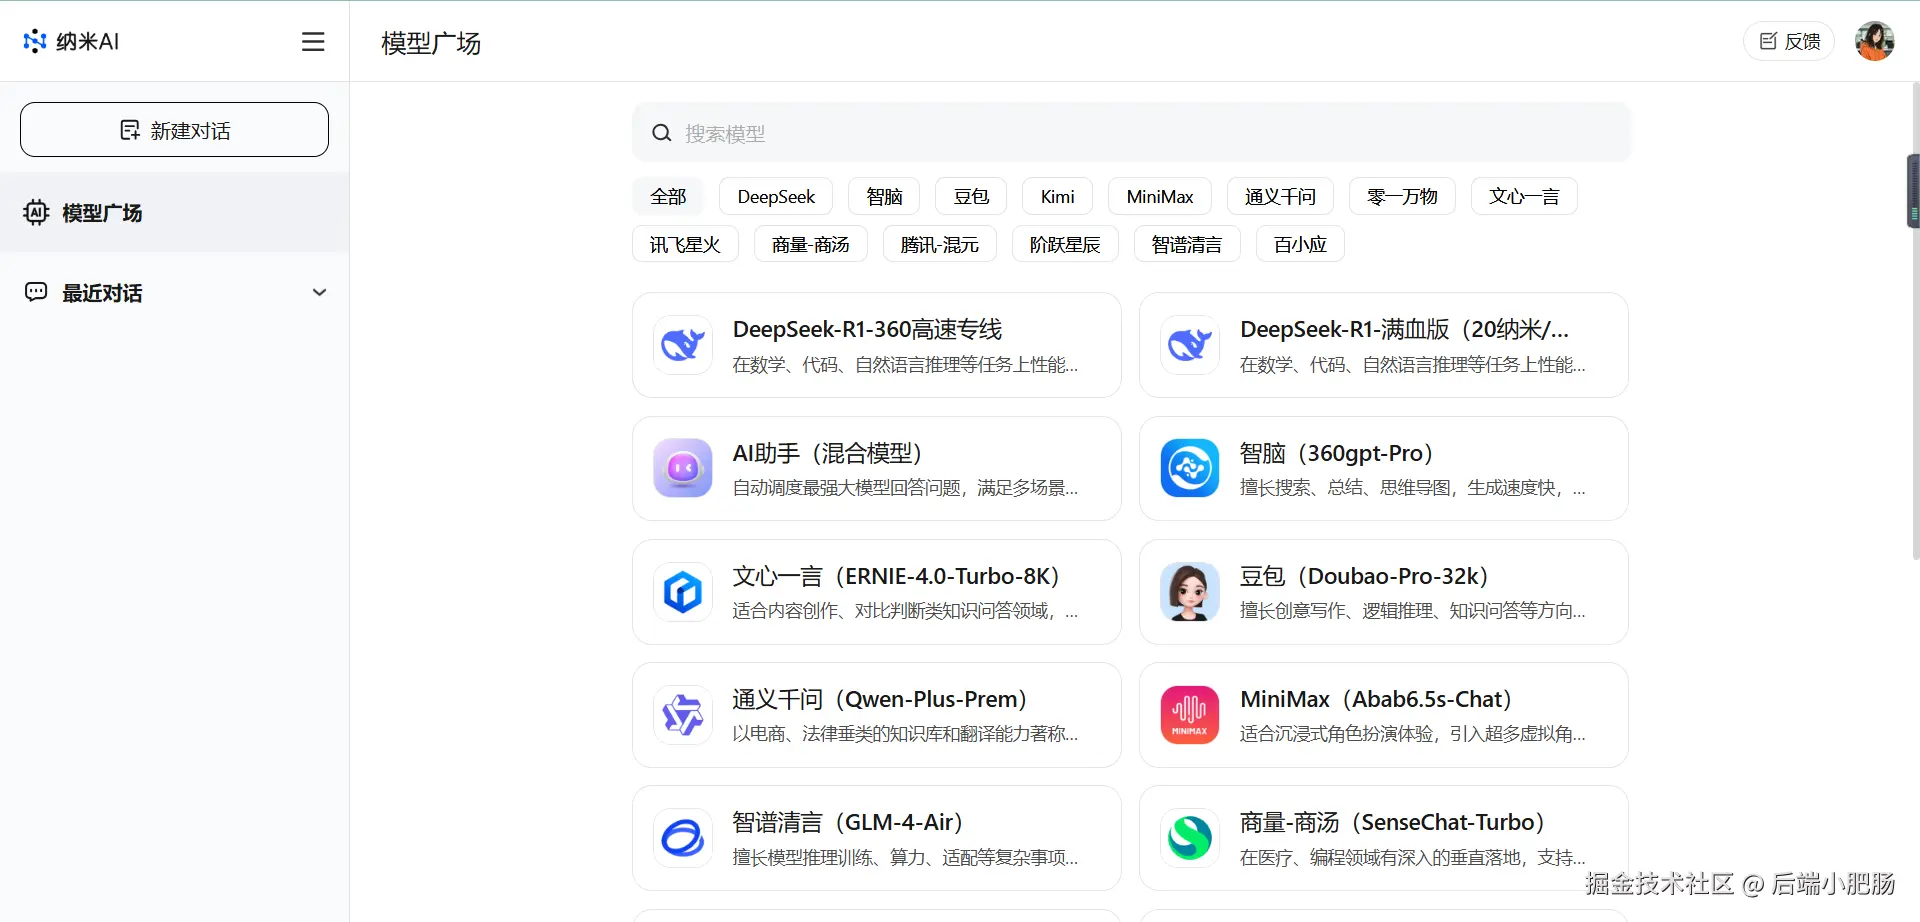Select the DeepSeek filter tag
Viewport: 1920px width, 922px height.
[x=776, y=196]
